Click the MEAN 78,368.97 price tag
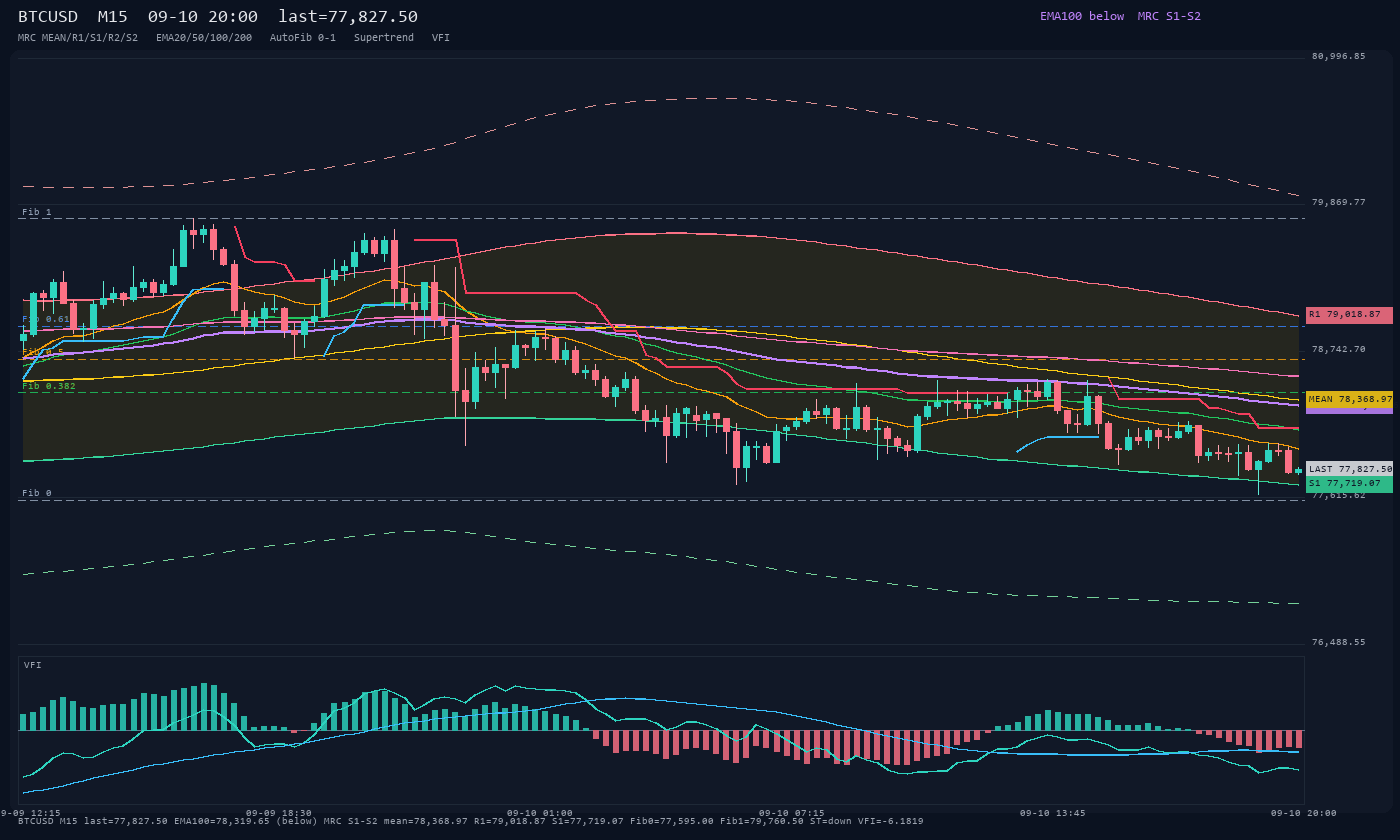The height and width of the screenshot is (840, 1400). point(1349,399)
